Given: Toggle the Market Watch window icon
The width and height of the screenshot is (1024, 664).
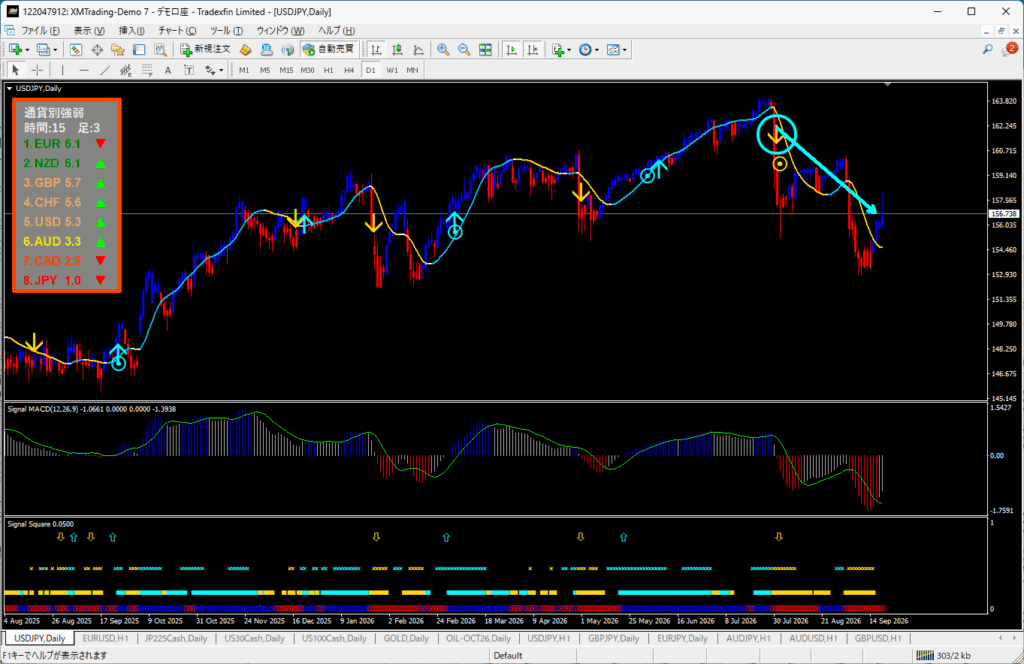Looking at the screenshot, I should [76, 50].
